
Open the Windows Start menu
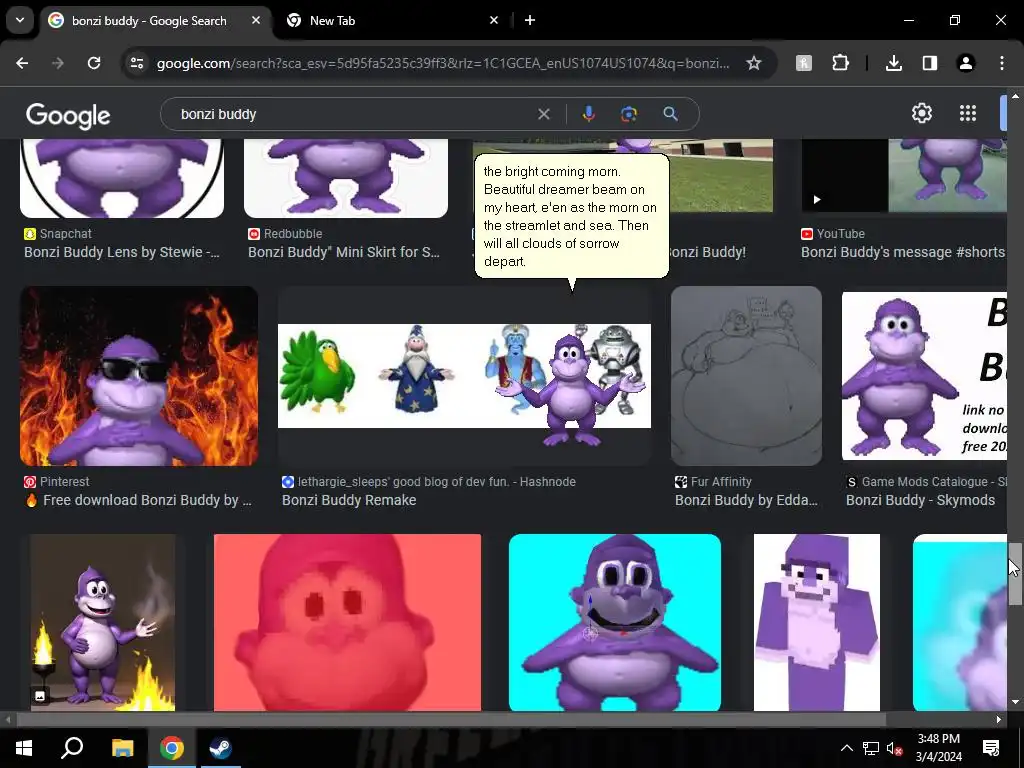coord(24,748)
